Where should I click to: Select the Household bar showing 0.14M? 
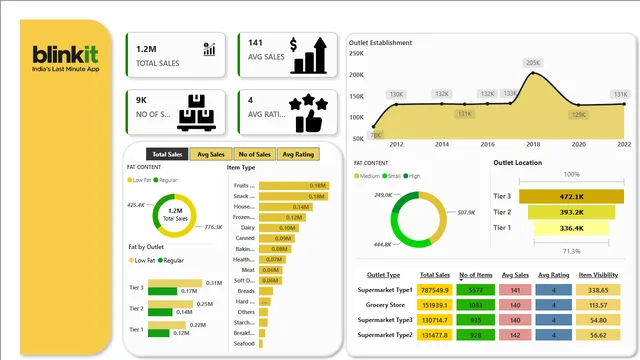pyautogui.click(x=286, y=207)
